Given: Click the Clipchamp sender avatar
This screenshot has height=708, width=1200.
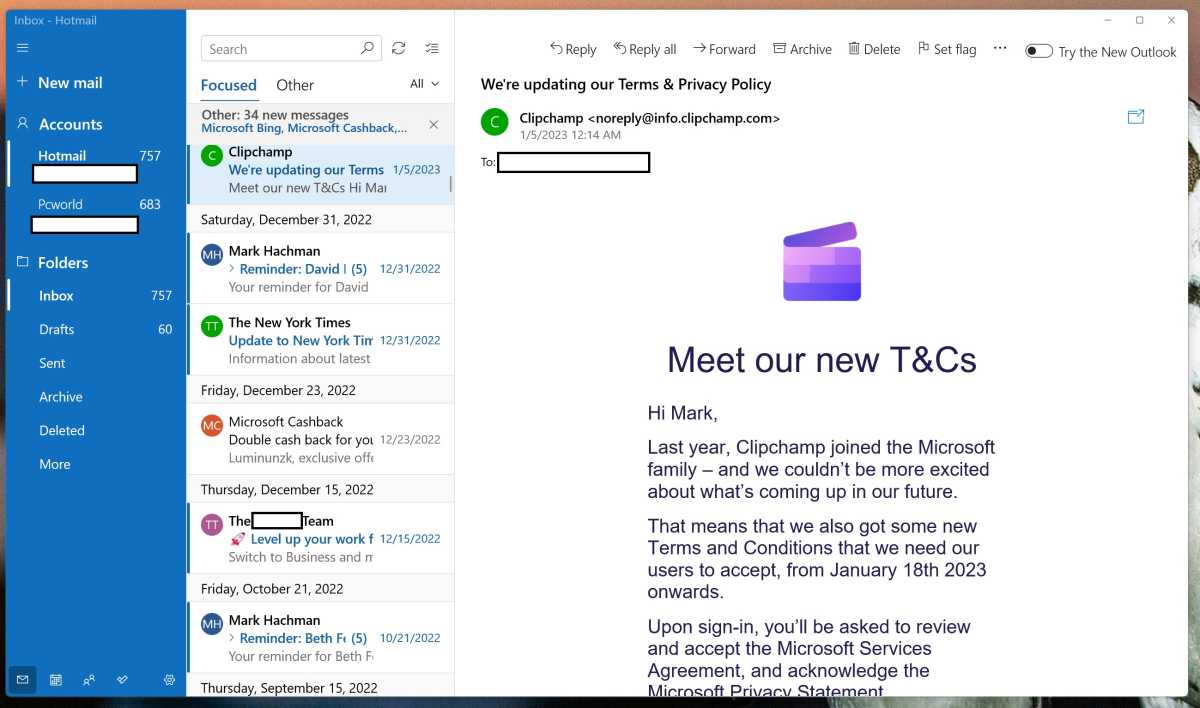Looking at the screenshot, I should (x=494, y=123).
